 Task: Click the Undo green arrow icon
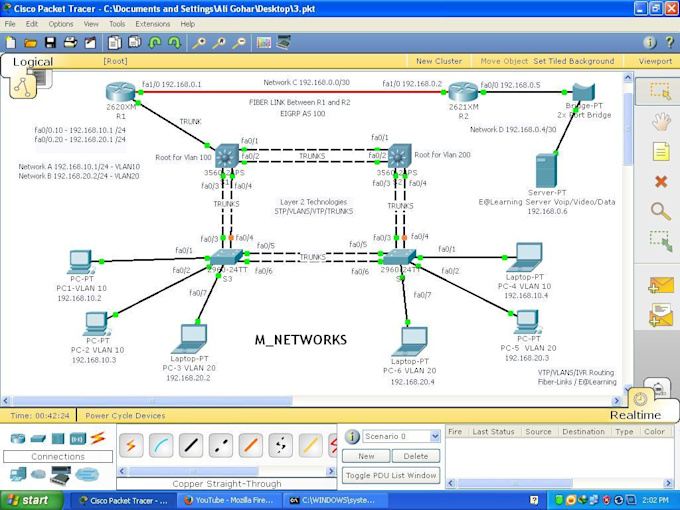coord(155,42)
